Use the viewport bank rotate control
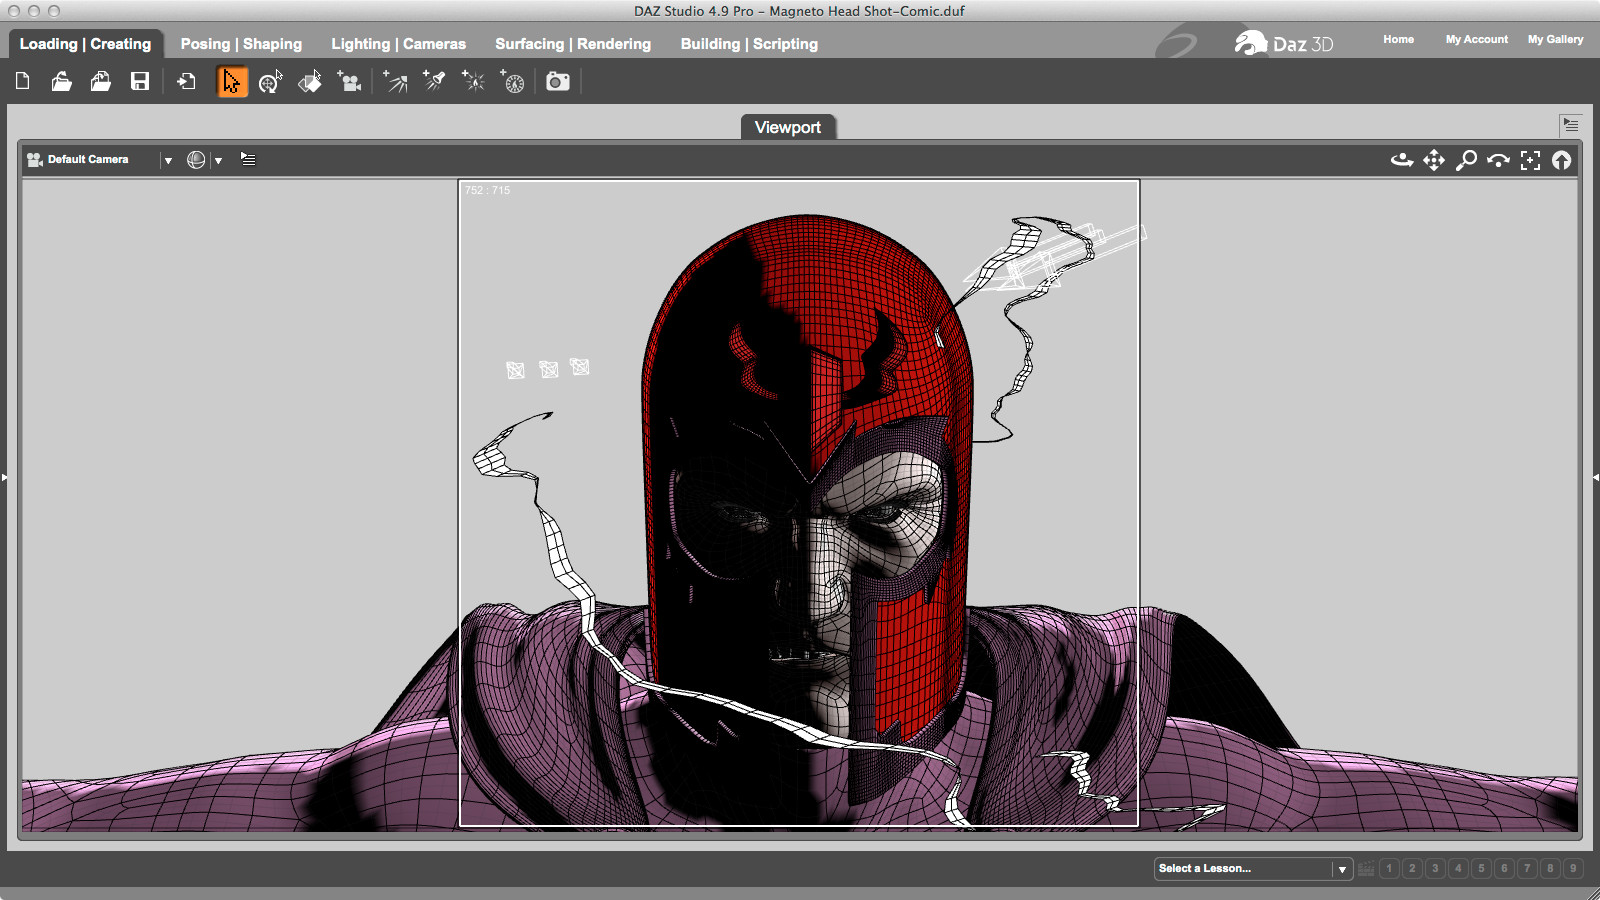 pyautogui.click(x=1498, y=160)
